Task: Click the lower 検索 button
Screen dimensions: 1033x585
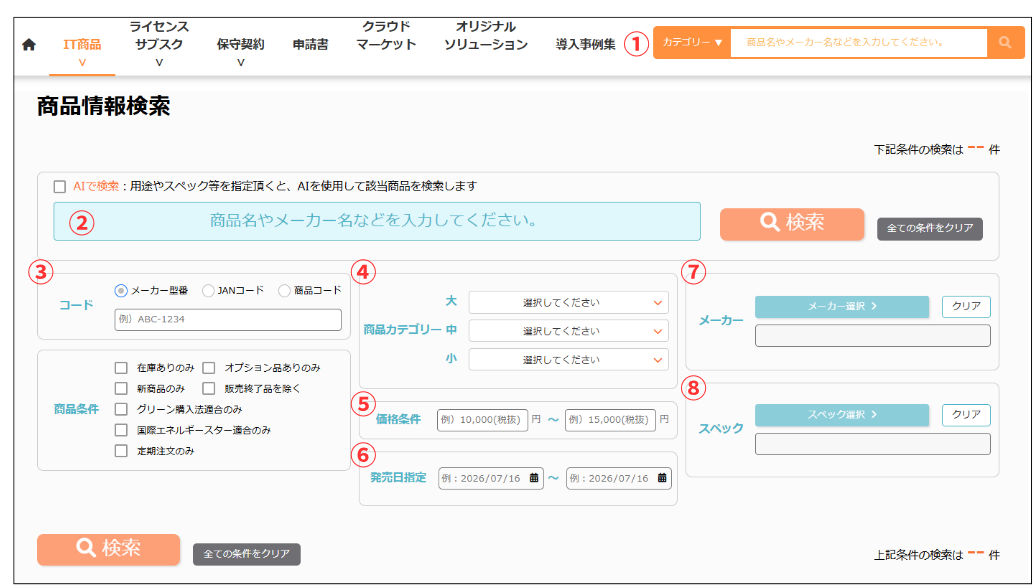Action: click(109, 549)
